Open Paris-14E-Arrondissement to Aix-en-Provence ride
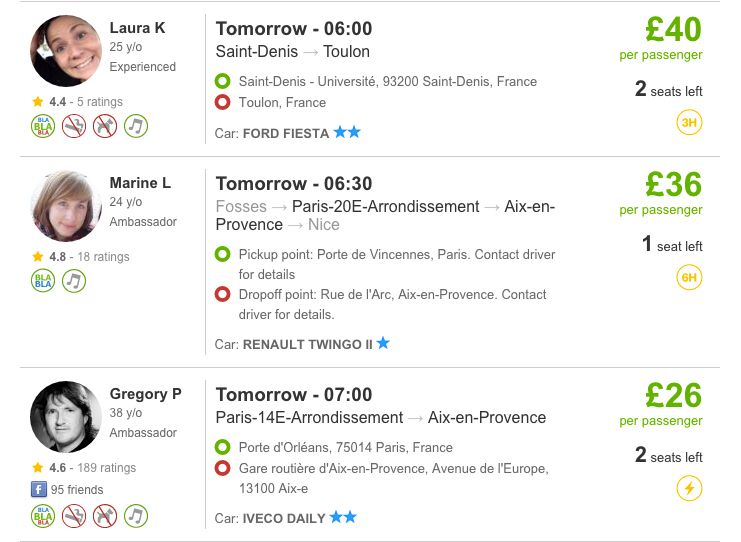Image resolution: width=741 pixels, height=542 pixels. 380,418
